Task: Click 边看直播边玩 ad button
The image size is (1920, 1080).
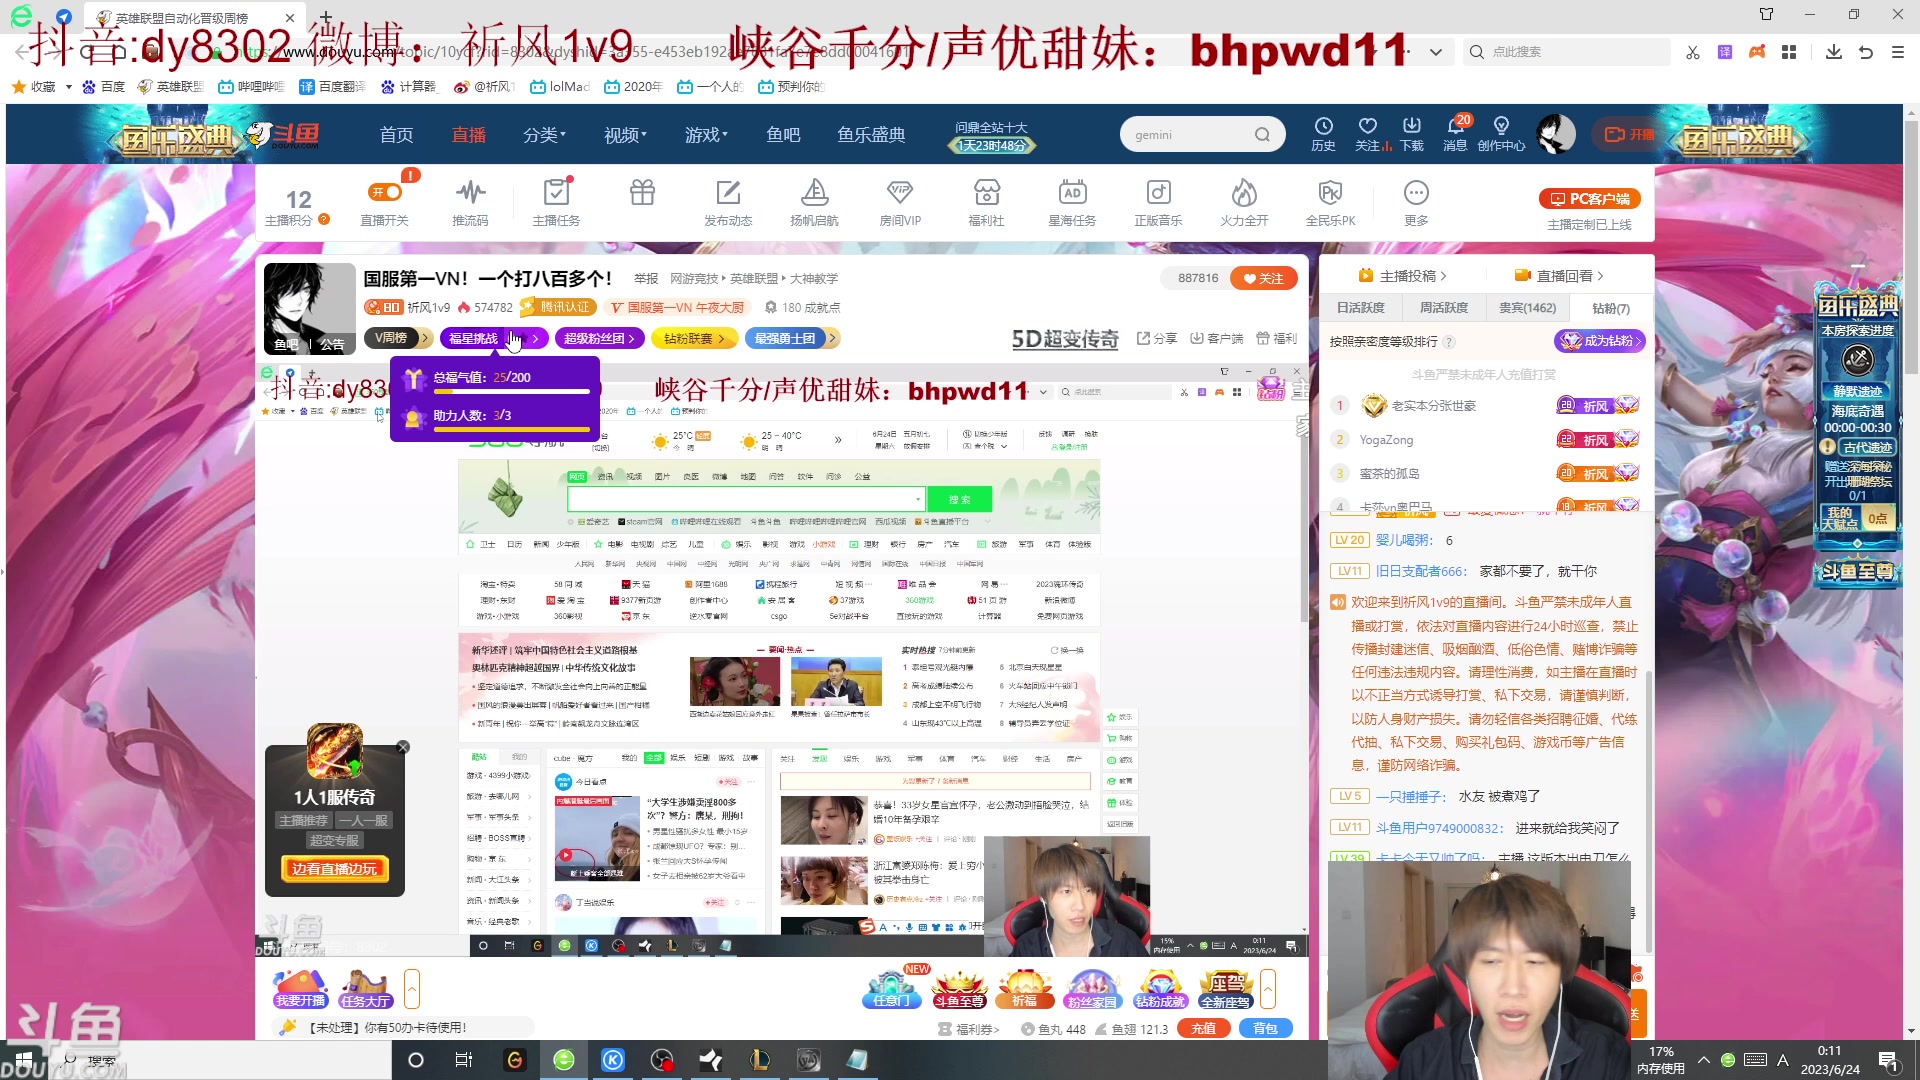Action: [334, 869]
